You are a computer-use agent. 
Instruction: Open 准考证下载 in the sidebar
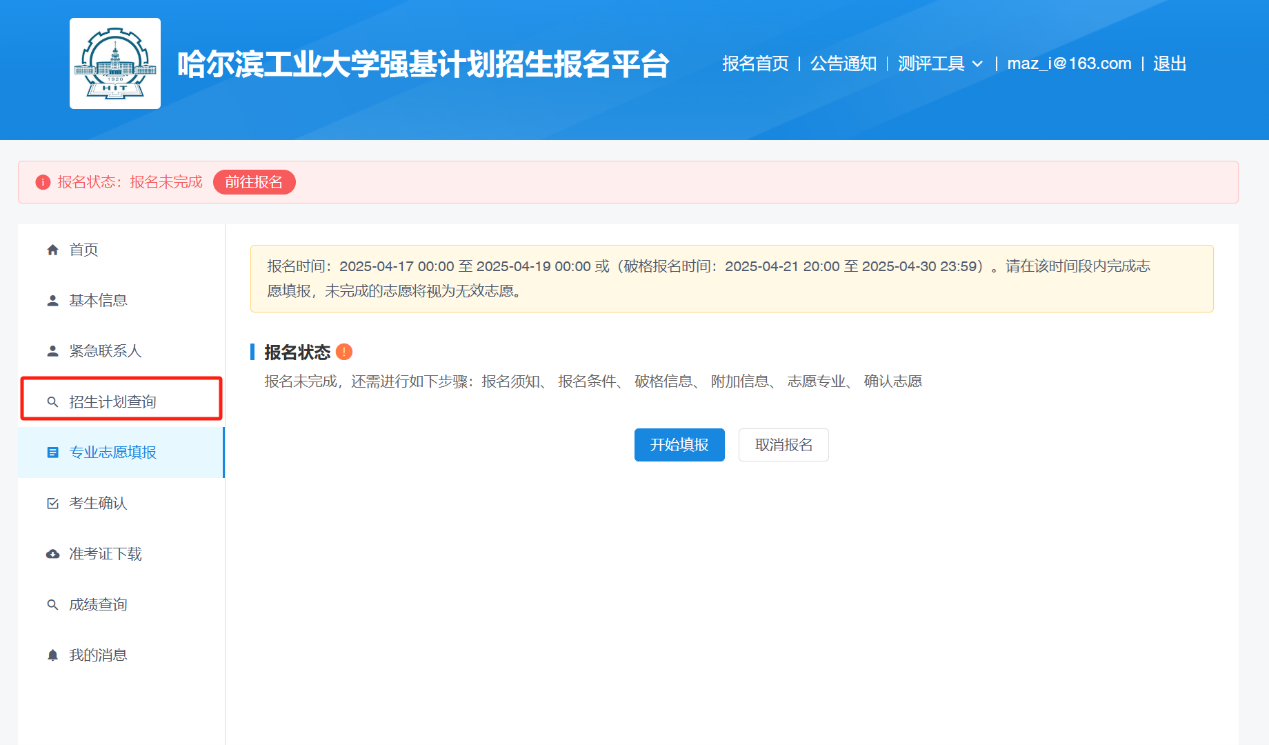click(121, 554)
